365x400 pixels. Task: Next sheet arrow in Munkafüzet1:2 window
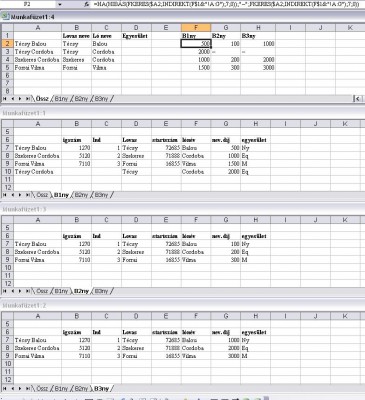(20, 388)
